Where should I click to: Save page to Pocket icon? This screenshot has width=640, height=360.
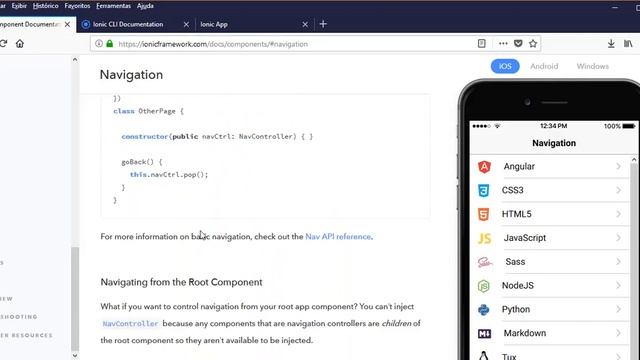[518, 44]
